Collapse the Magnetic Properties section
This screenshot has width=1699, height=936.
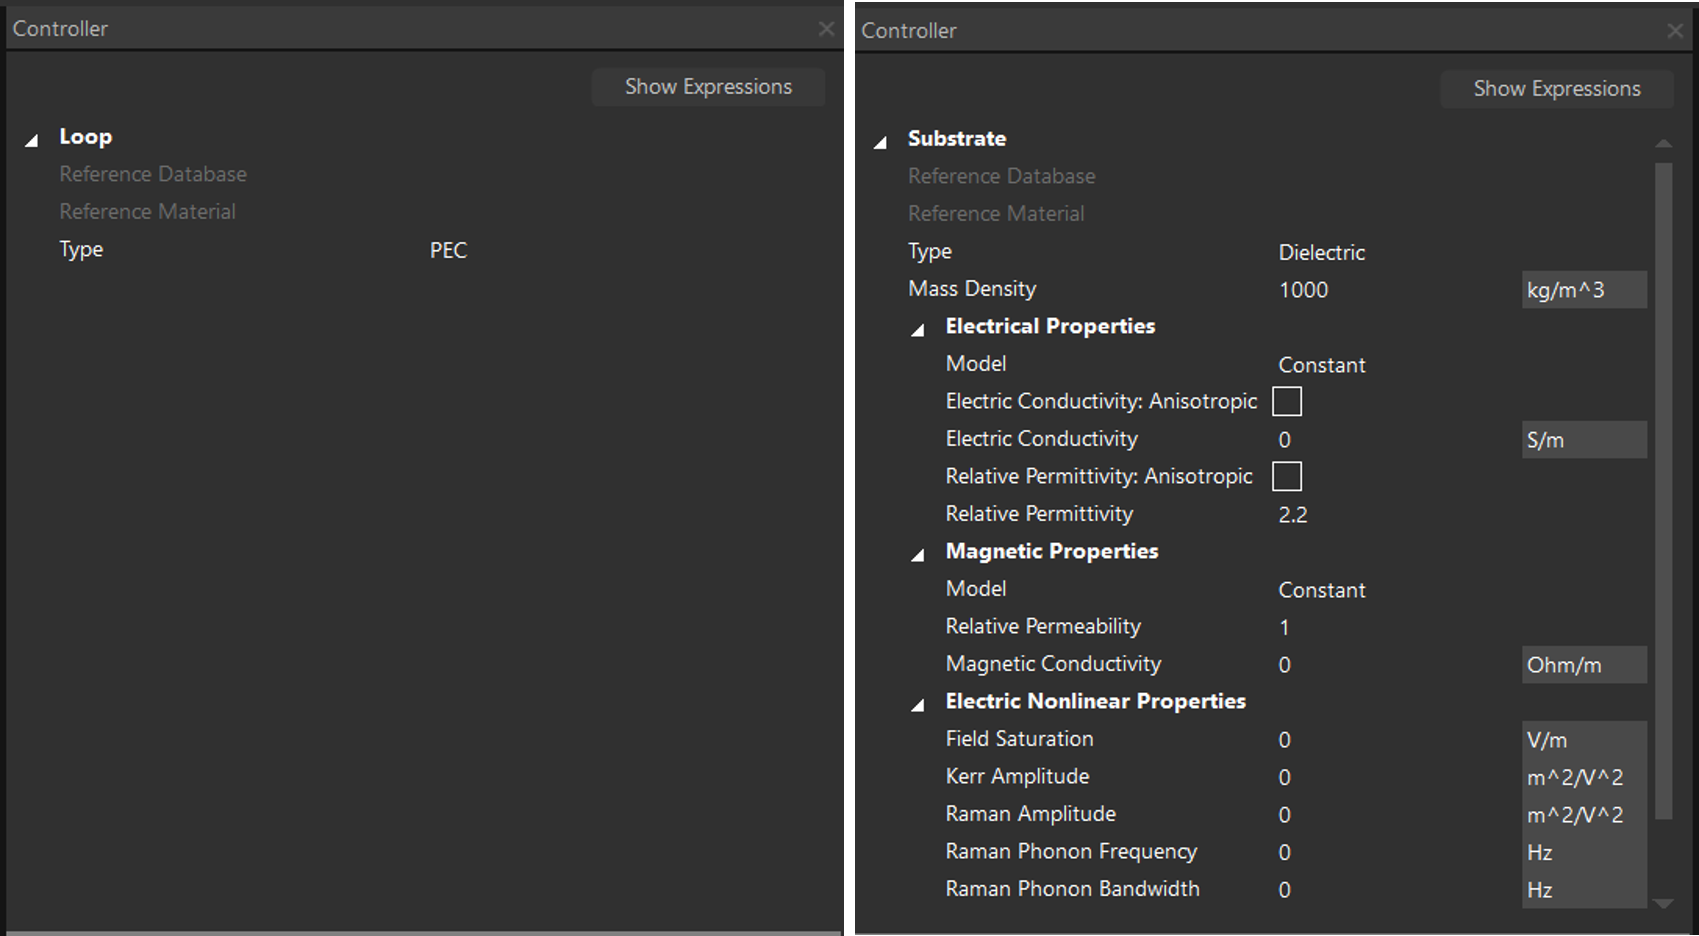coord(918,555)
